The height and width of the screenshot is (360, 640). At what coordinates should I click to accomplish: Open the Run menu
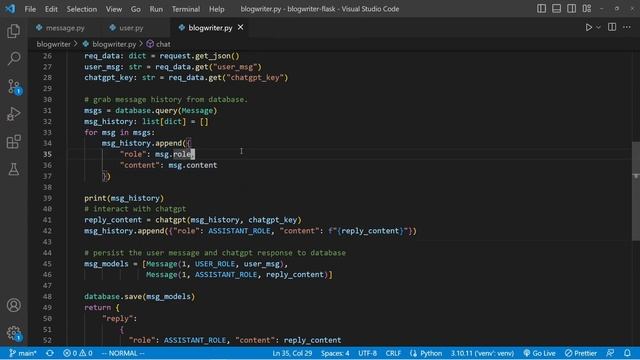156,9
